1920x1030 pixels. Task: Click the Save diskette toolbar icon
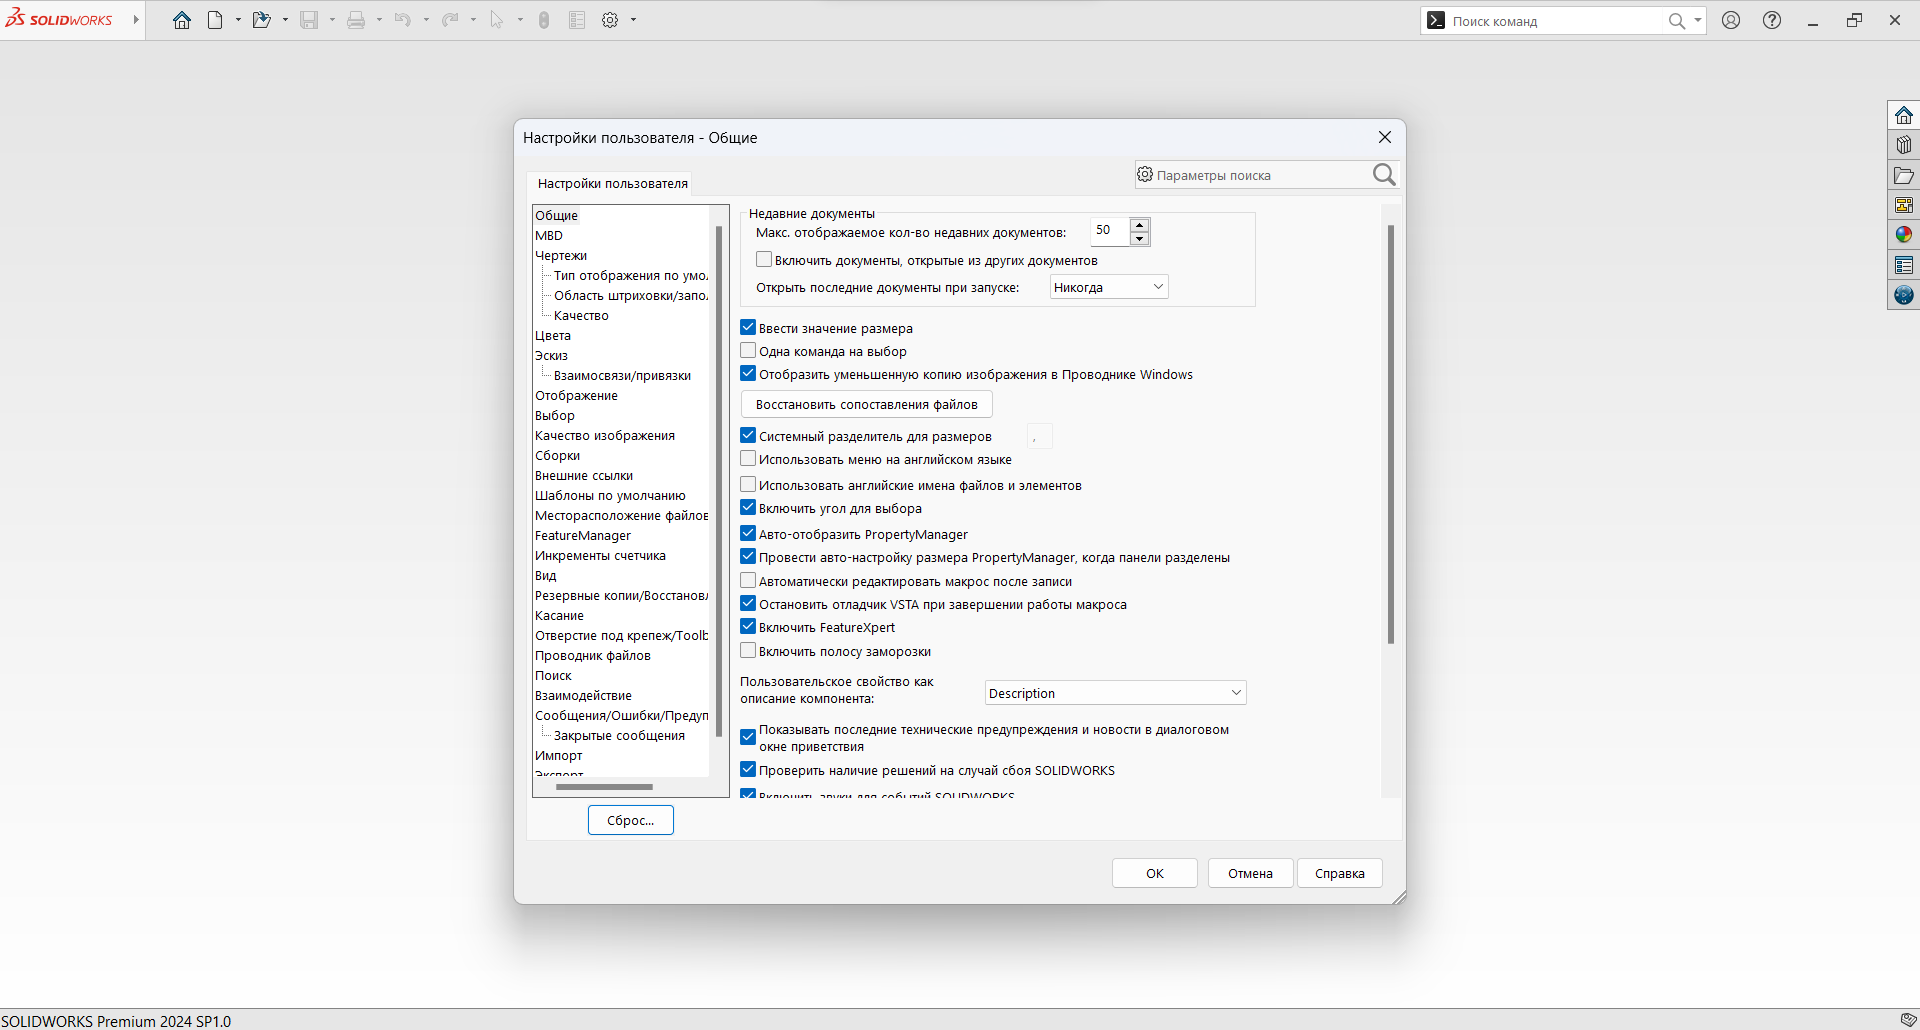tap(309, 20)
